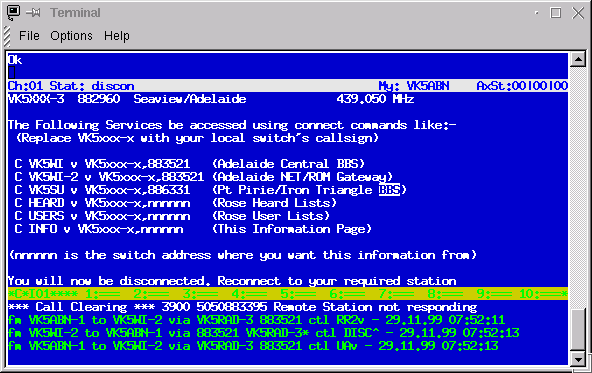Click channel '10:===' in yellow bar
This screenshot has height=373, width=592.
(540, 294)
